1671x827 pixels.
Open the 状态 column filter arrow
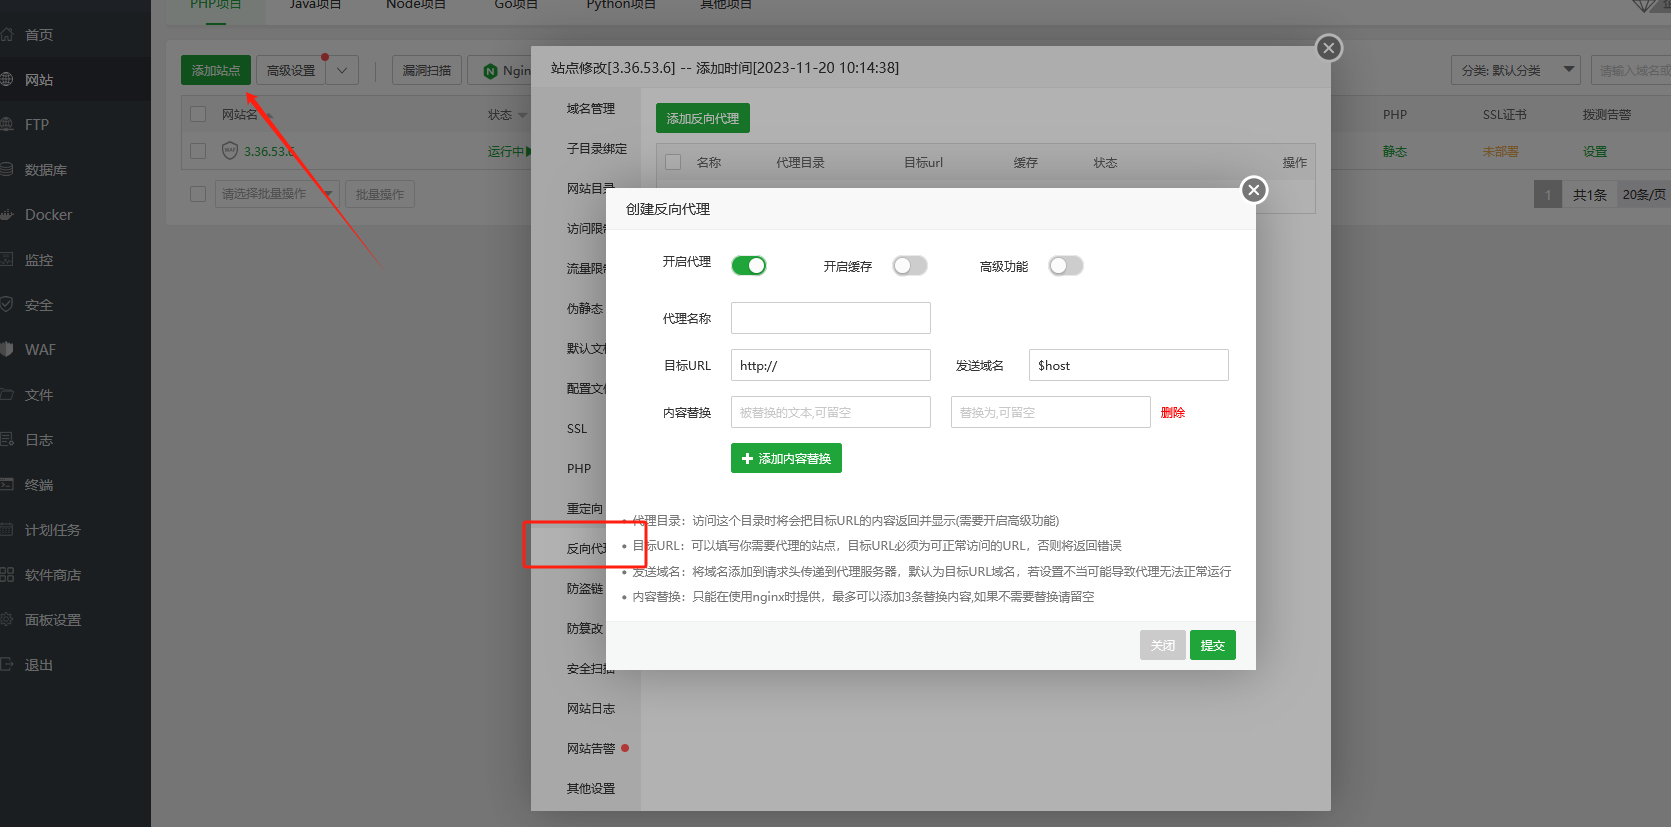522,116
